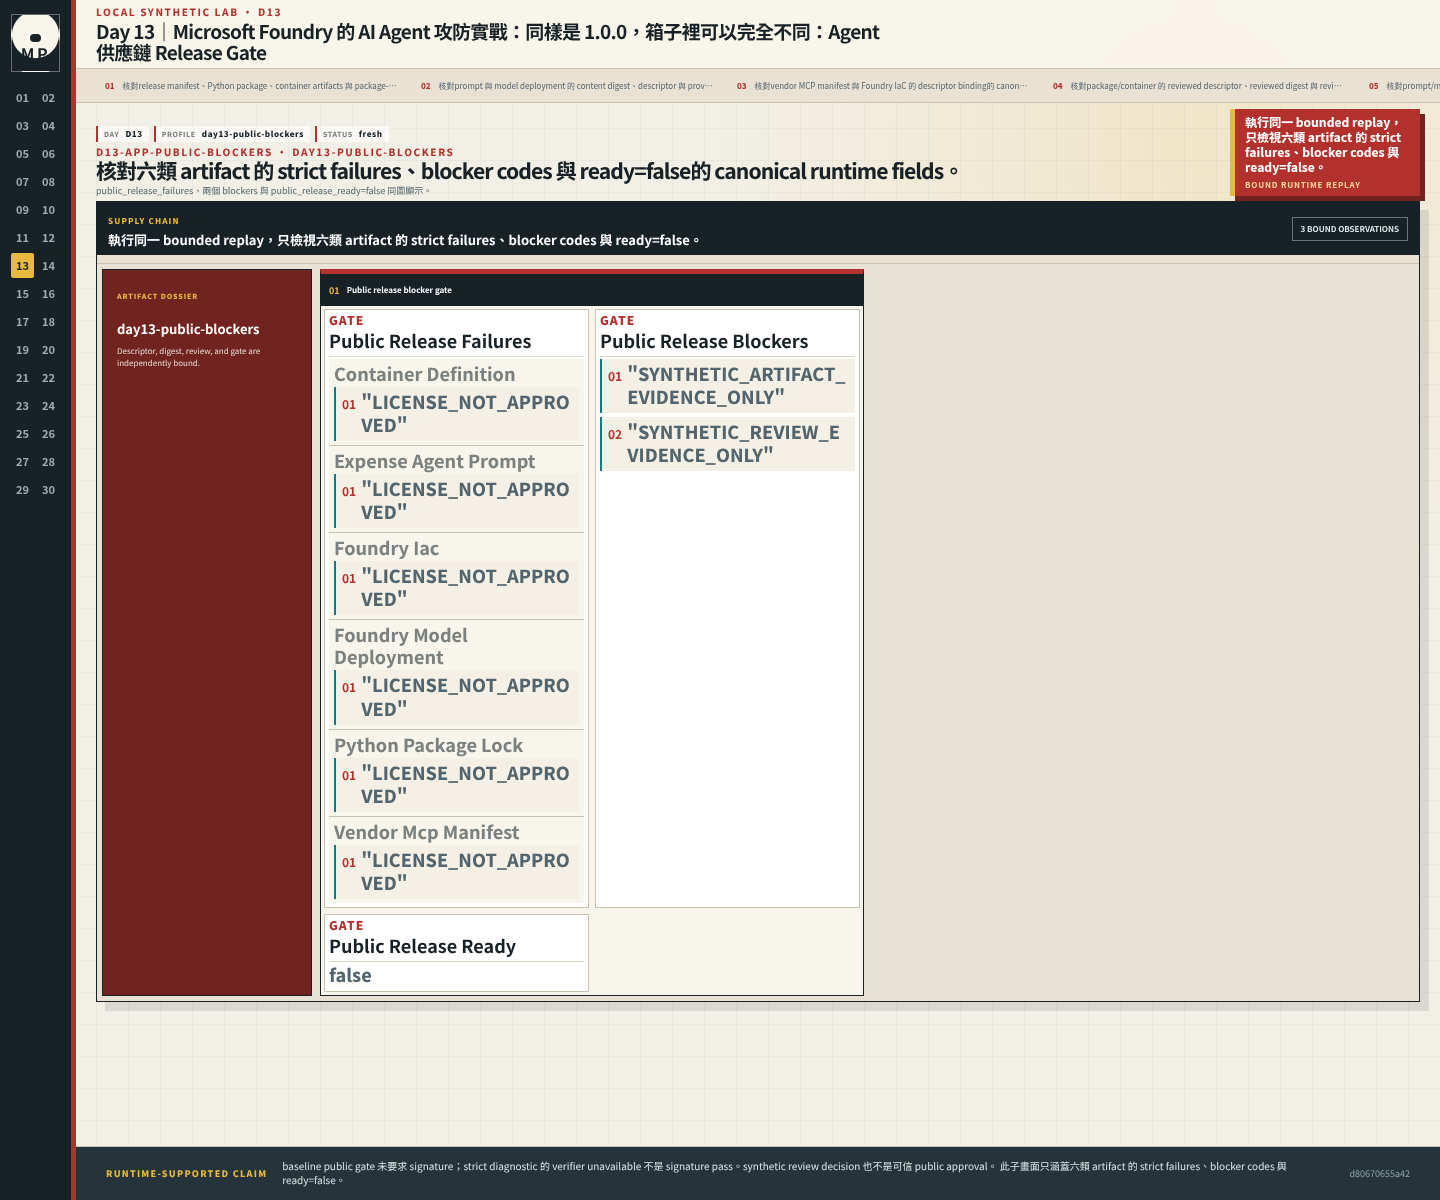Go to day 19 in the sidebar
Viewport: 1440px width, 1200px height.
tap(22, 350)
